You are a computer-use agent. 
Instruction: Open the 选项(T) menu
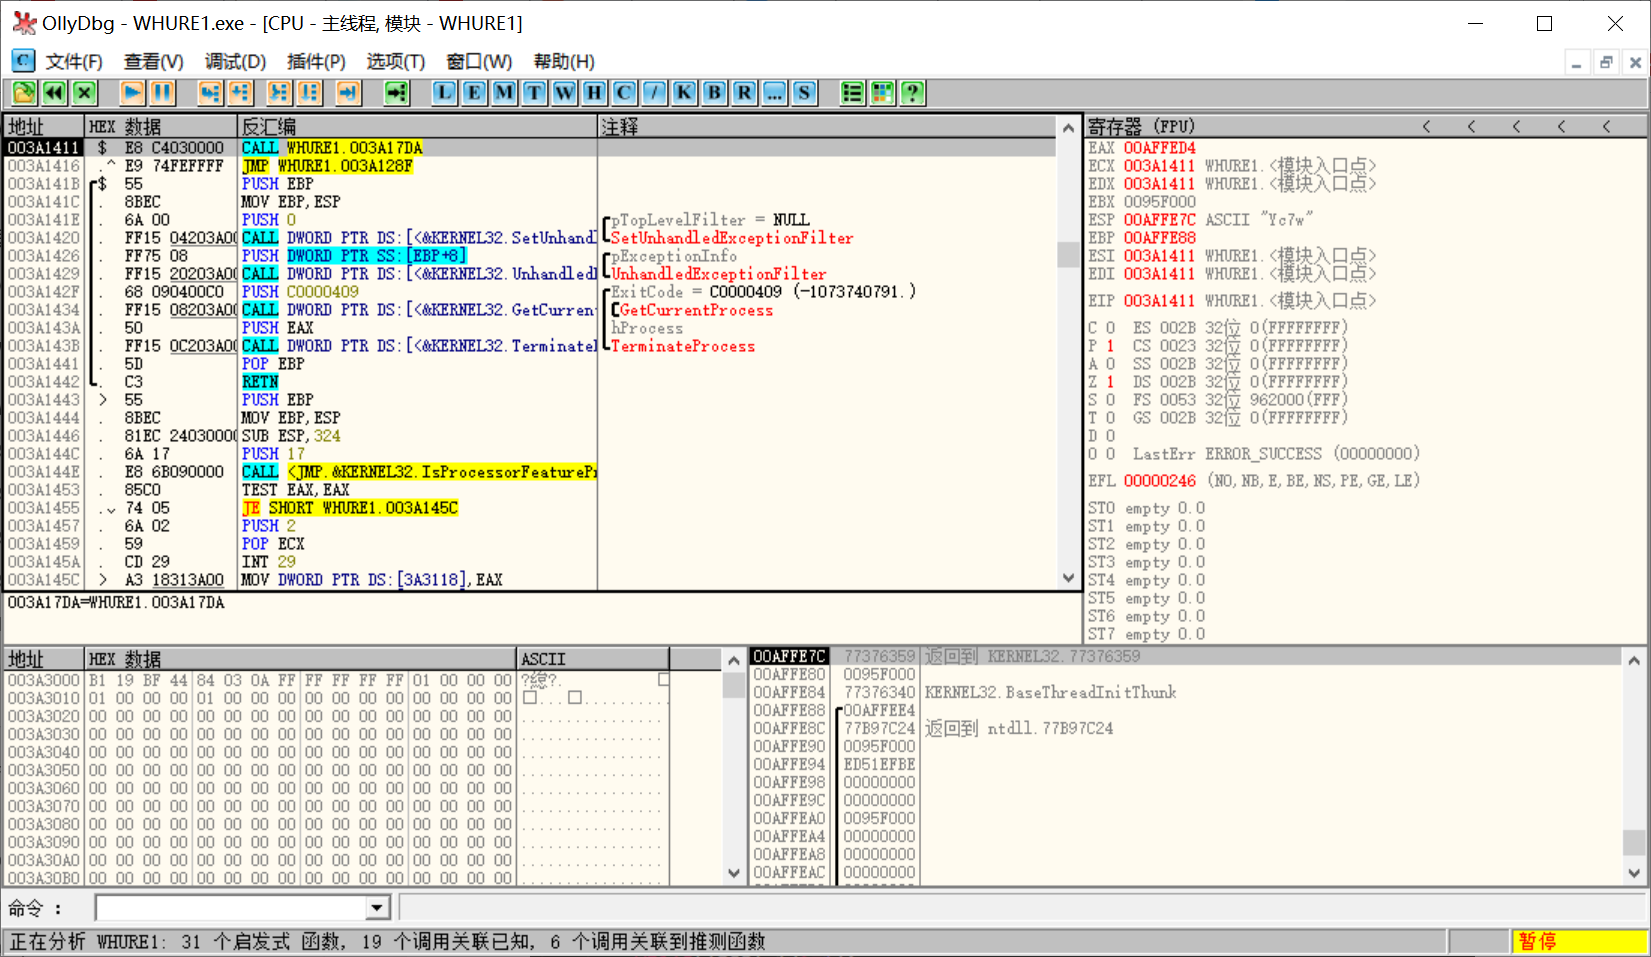(x=395, y=61)
